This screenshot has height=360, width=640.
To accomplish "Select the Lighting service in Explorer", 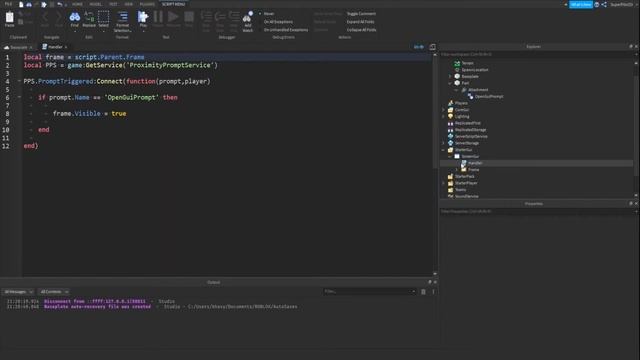I will (459, 116).
